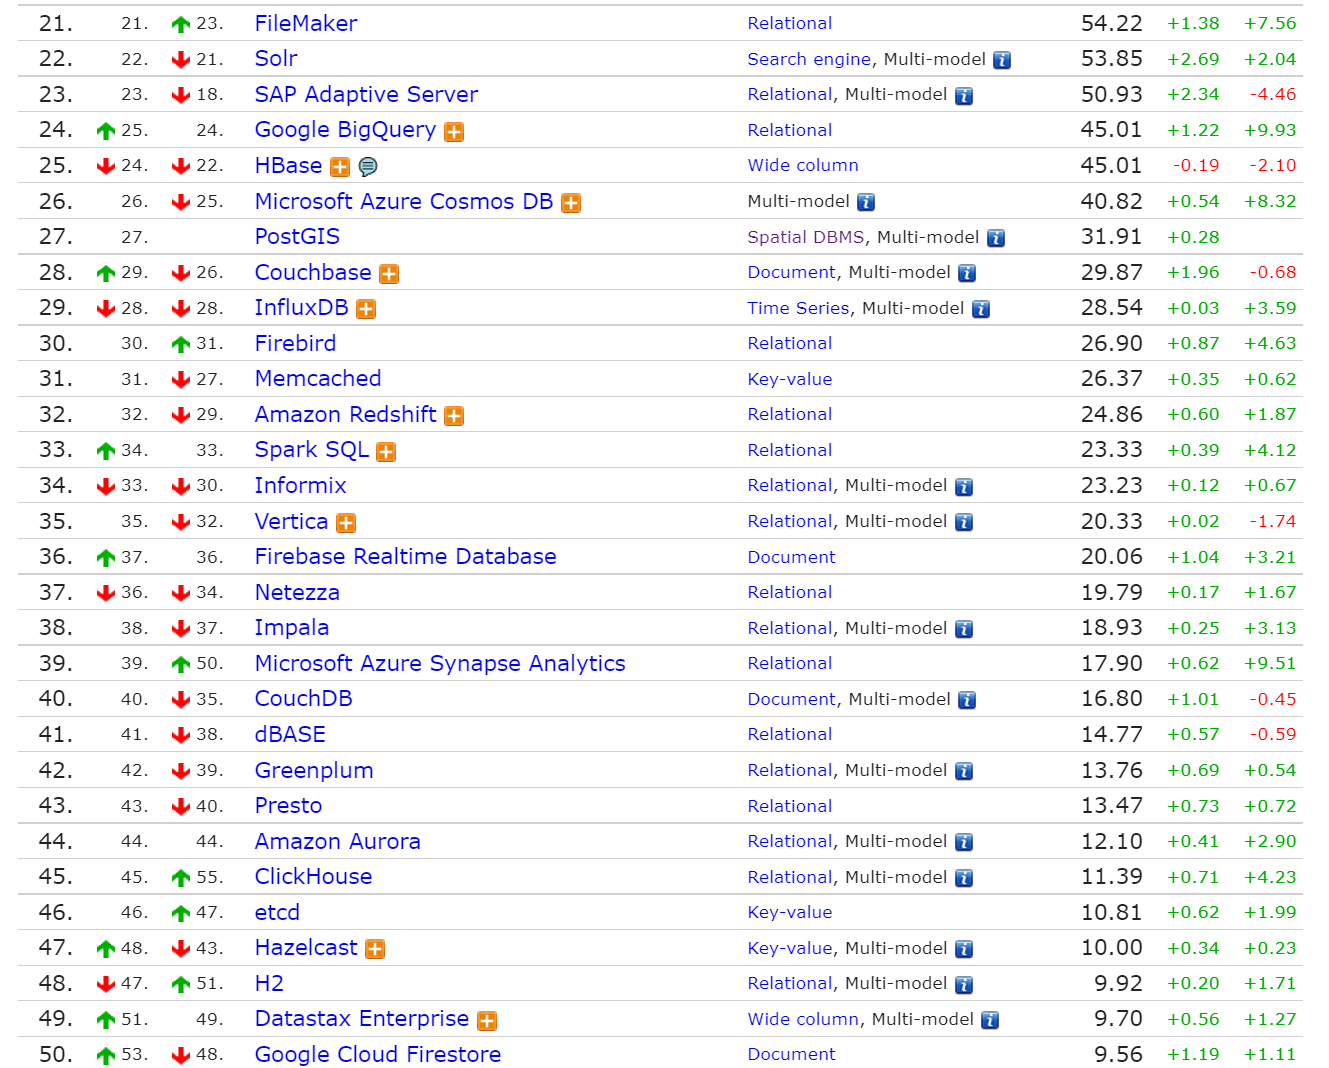Click Key-value link in Memcached row

tap(790, 379)
